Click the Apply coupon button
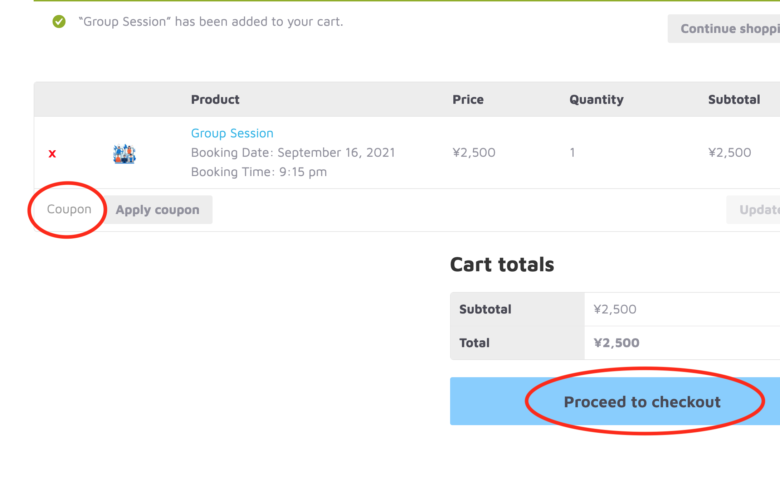Screen dimensions: 780x491 tap(158, 210)
